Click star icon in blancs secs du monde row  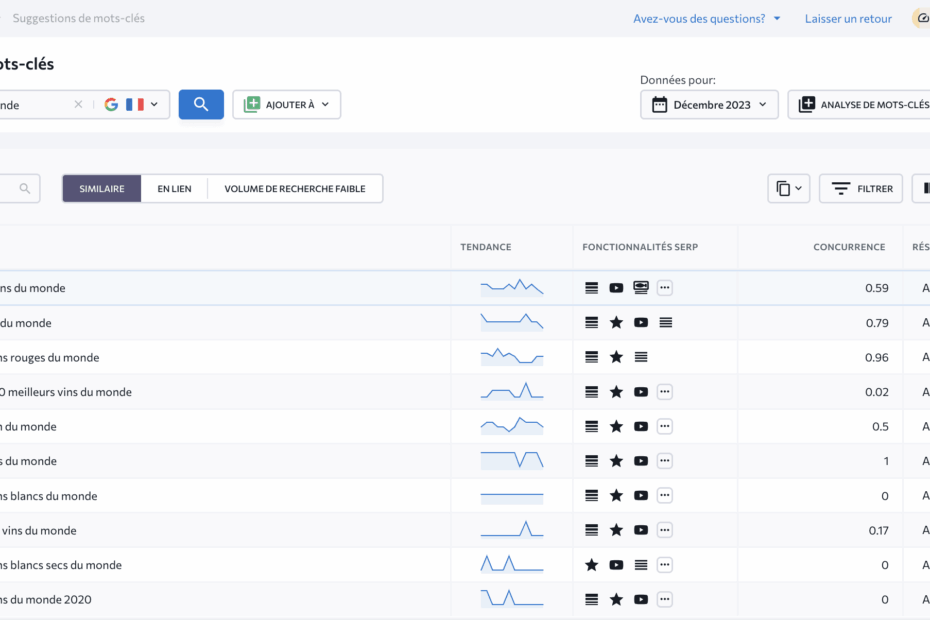(x=591, y=565)
